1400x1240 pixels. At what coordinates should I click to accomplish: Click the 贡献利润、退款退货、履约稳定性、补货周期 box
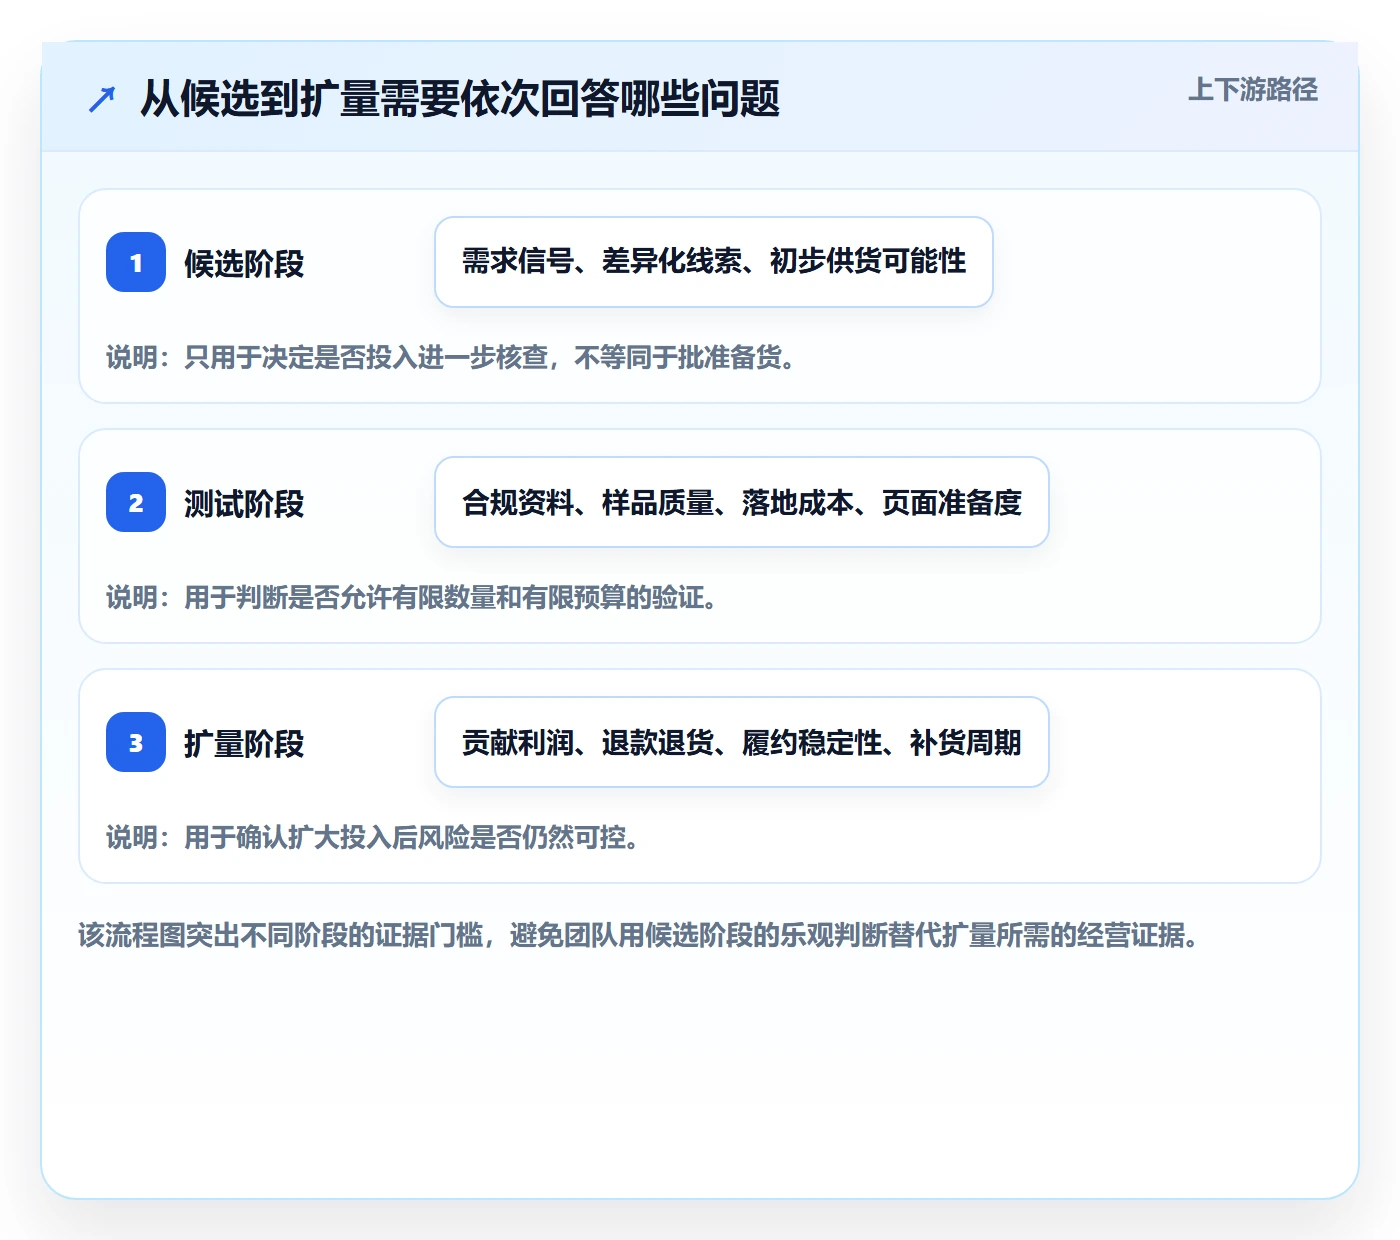click(742, 742)
